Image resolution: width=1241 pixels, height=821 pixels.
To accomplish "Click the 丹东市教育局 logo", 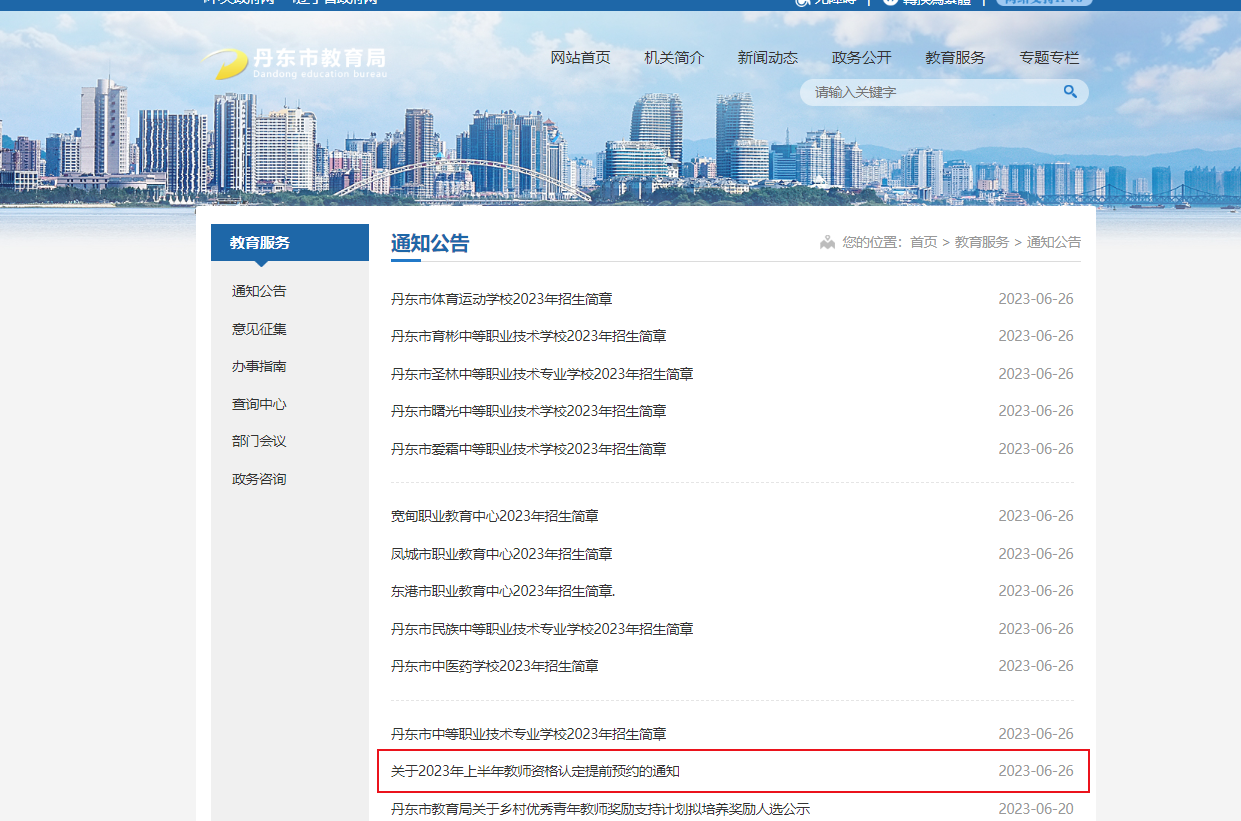I will (294, 63).
